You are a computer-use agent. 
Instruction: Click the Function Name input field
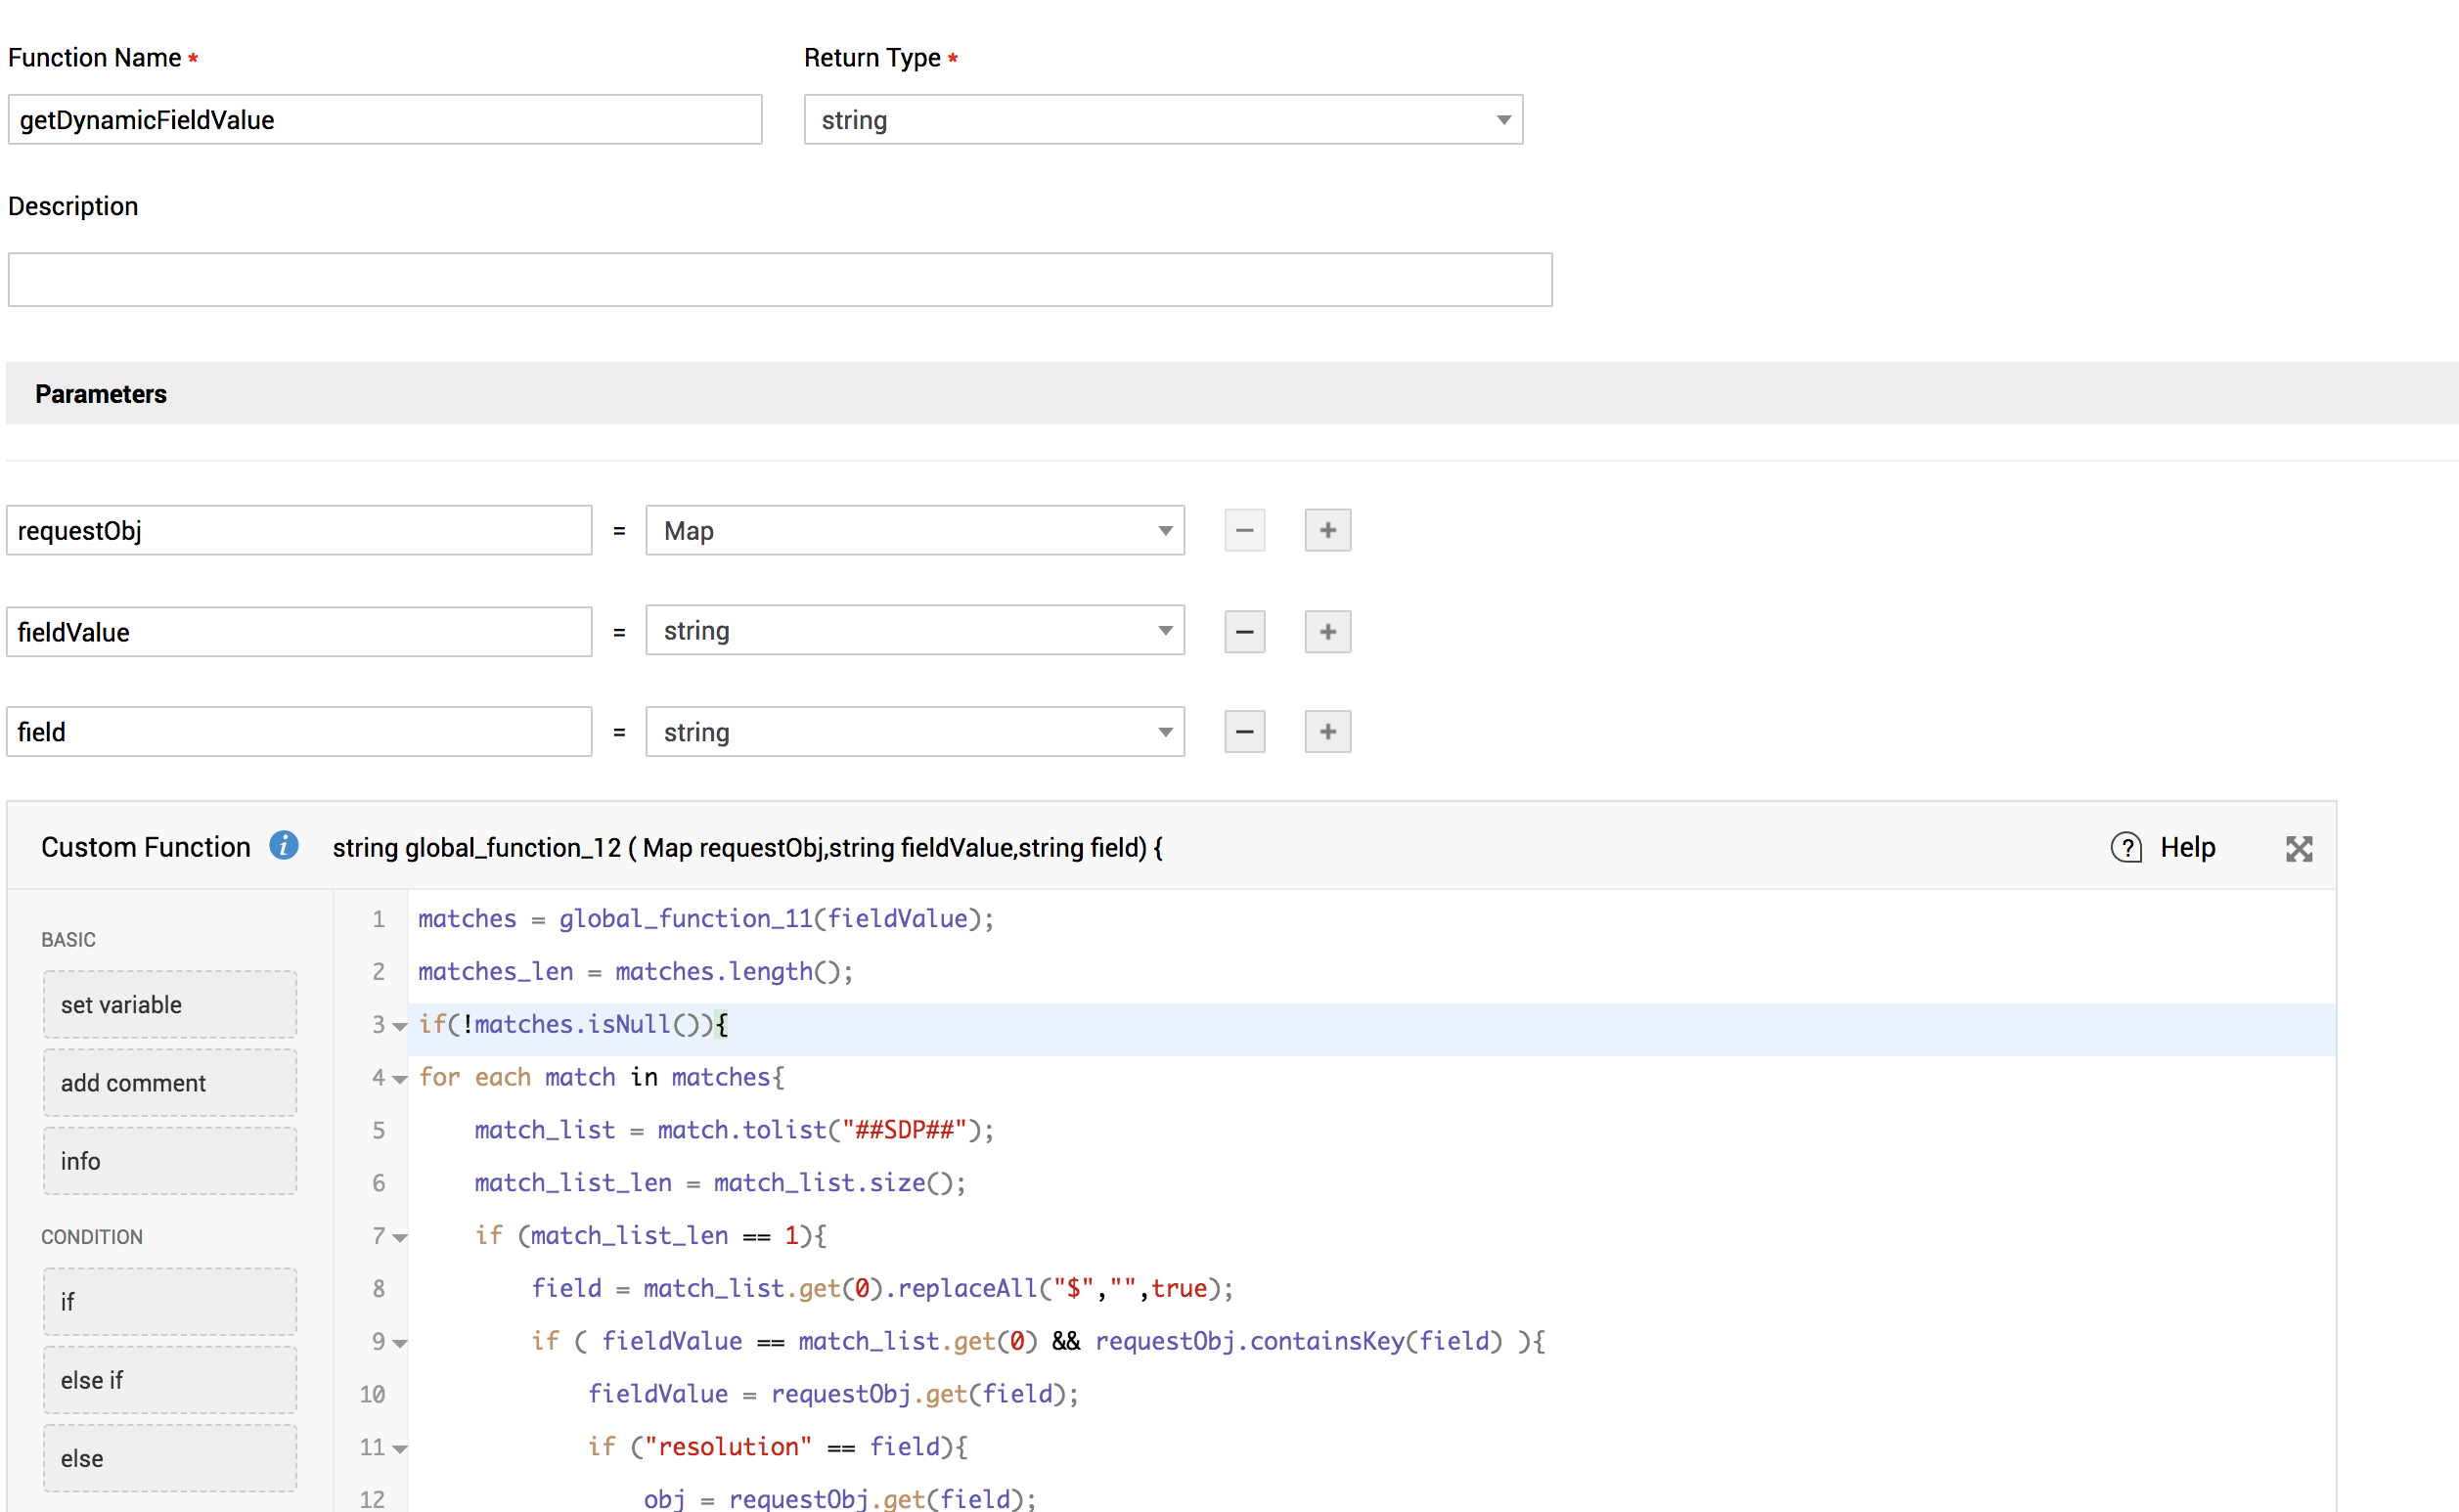384,120
